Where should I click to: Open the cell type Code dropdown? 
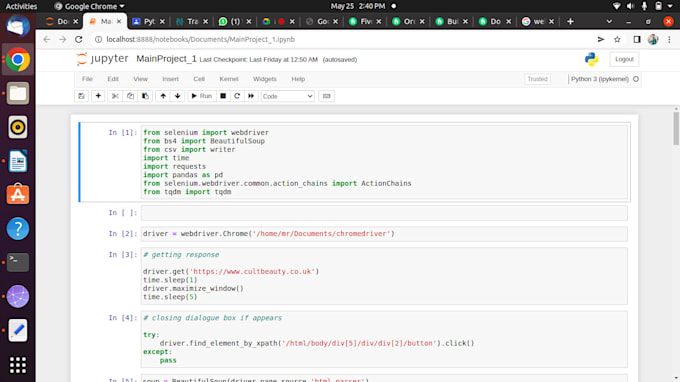pyautogui.click(x=288, y=96)
